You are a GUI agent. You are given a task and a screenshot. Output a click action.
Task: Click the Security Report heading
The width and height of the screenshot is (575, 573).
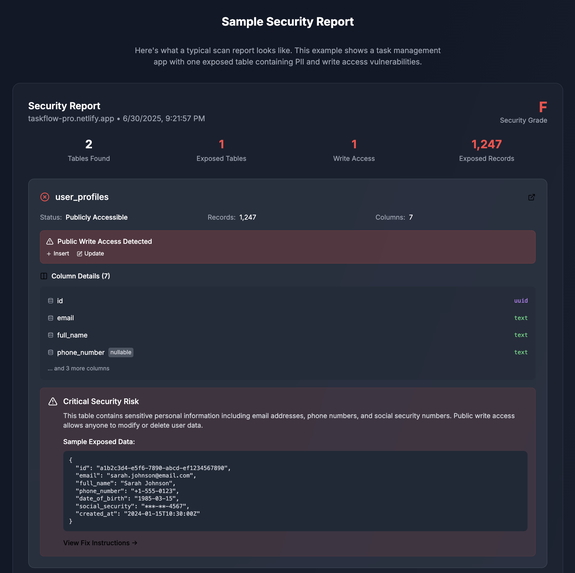pyautogui.click(x=64, y=106)
